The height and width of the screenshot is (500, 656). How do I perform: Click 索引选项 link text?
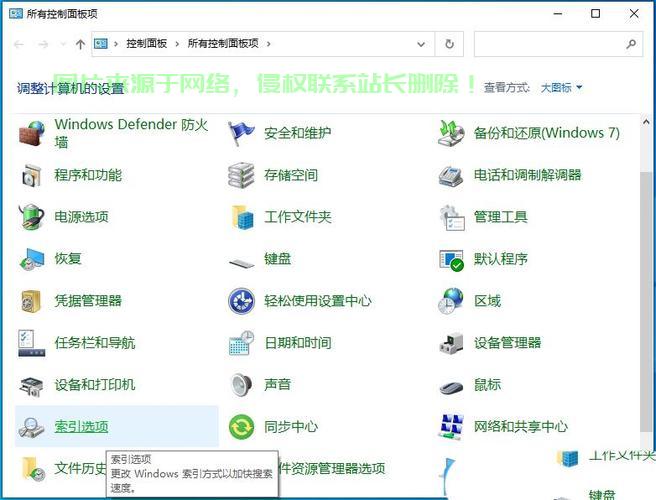click(82, 426)
